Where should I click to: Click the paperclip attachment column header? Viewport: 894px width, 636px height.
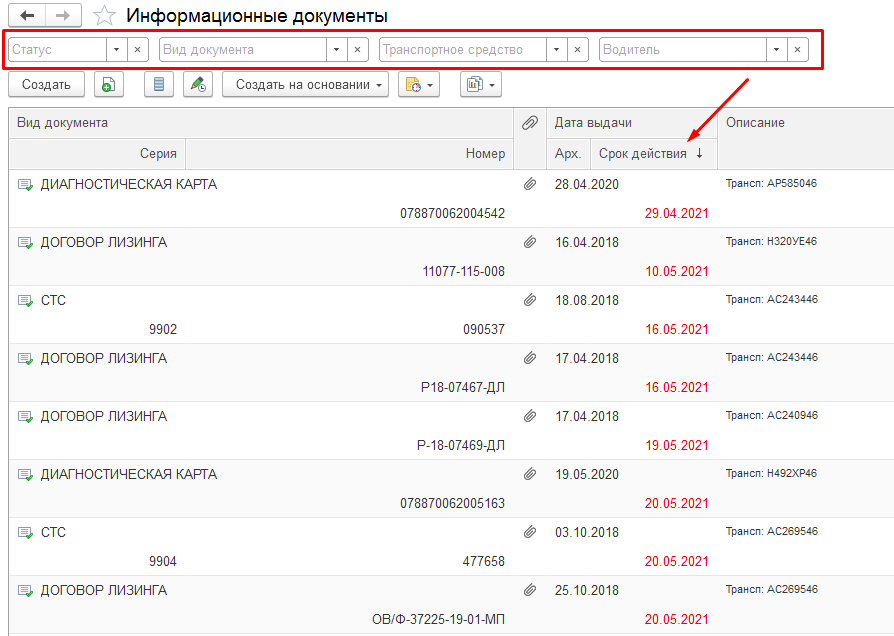(x=529, y=123)
